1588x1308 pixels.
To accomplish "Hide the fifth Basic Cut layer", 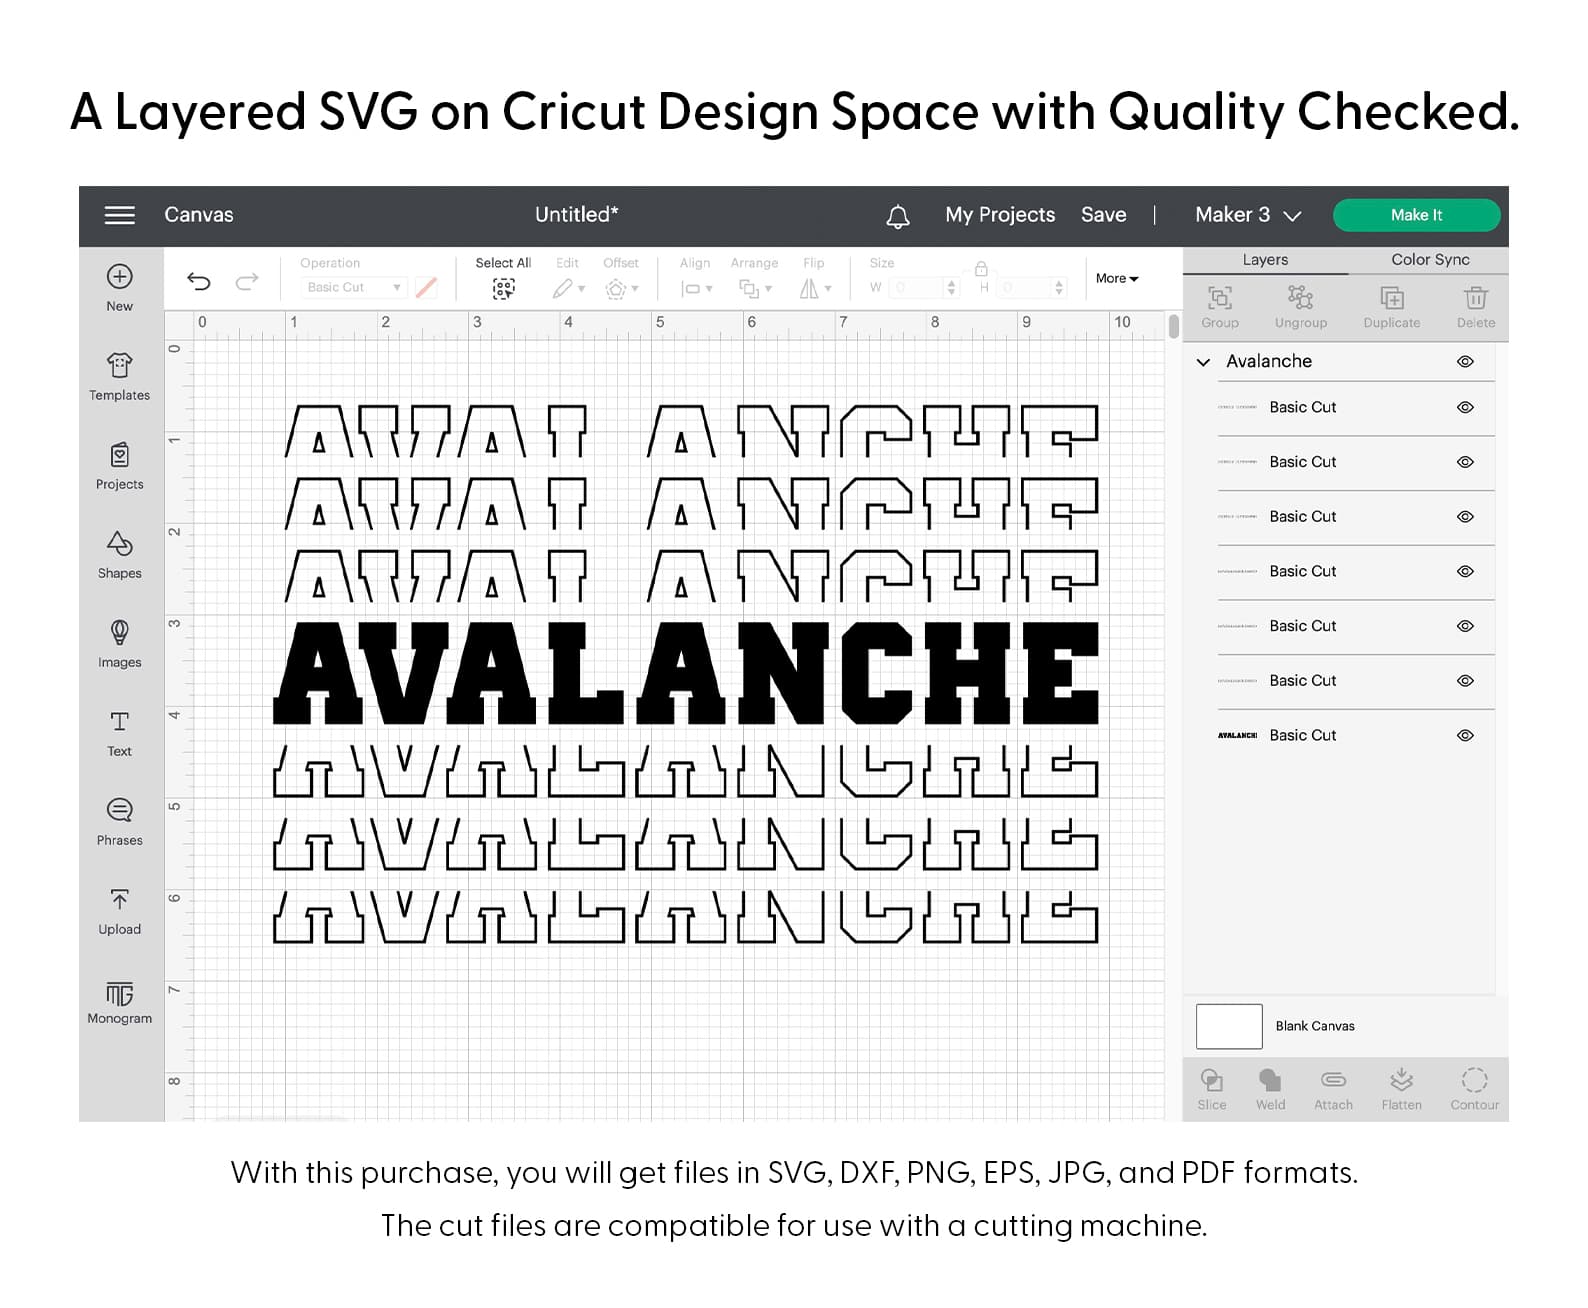I will pyautogui.click(x=1465, y=626).
